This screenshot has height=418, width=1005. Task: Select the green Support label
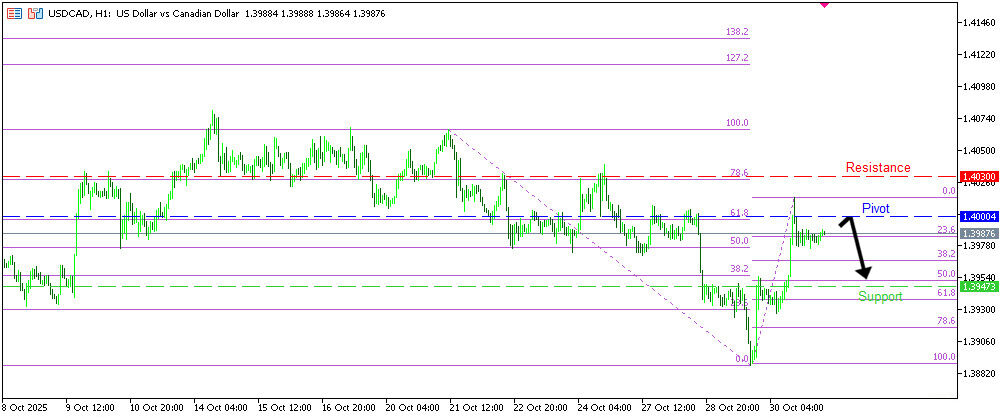coord(880,297)
